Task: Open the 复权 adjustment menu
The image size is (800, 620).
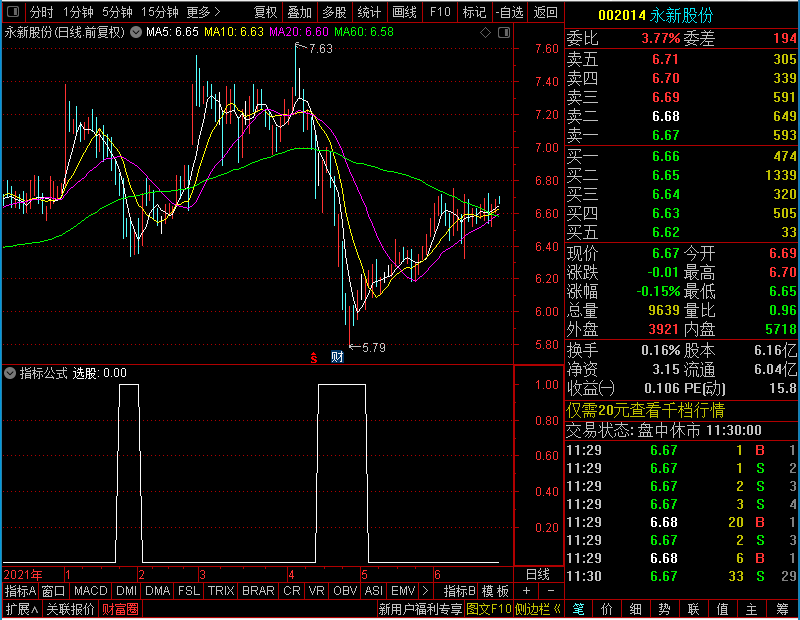Action: 265,12
